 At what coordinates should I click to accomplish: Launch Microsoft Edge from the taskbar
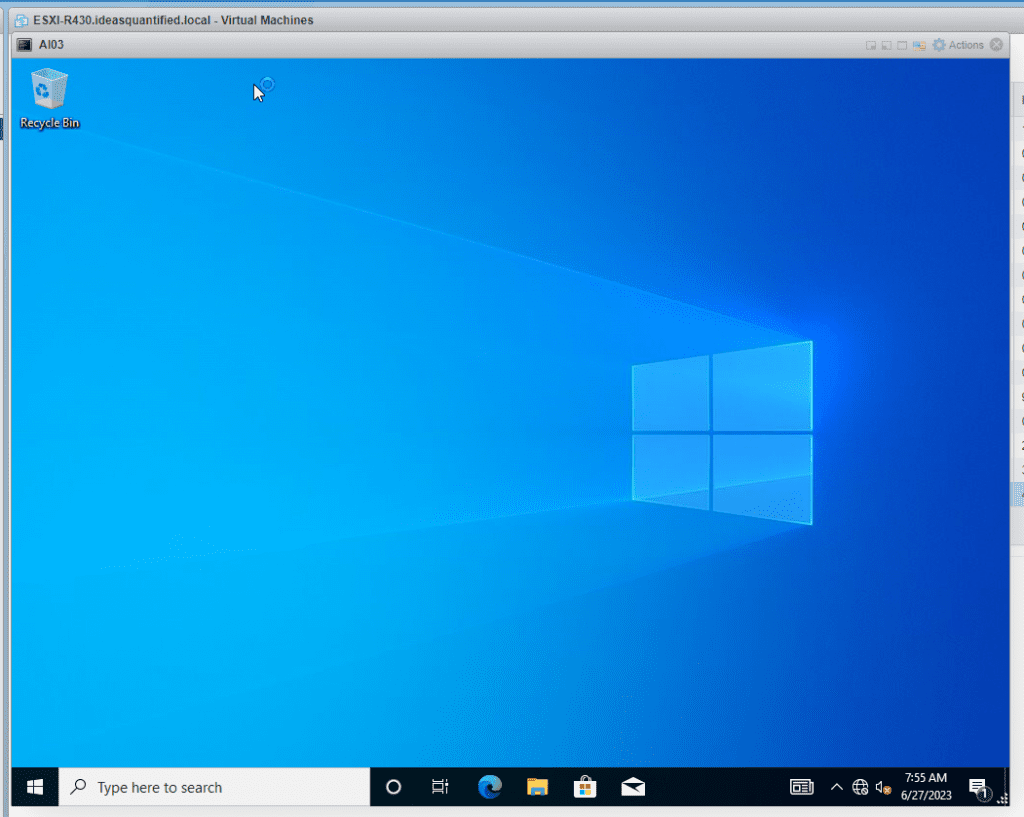[x=489, y=787]
